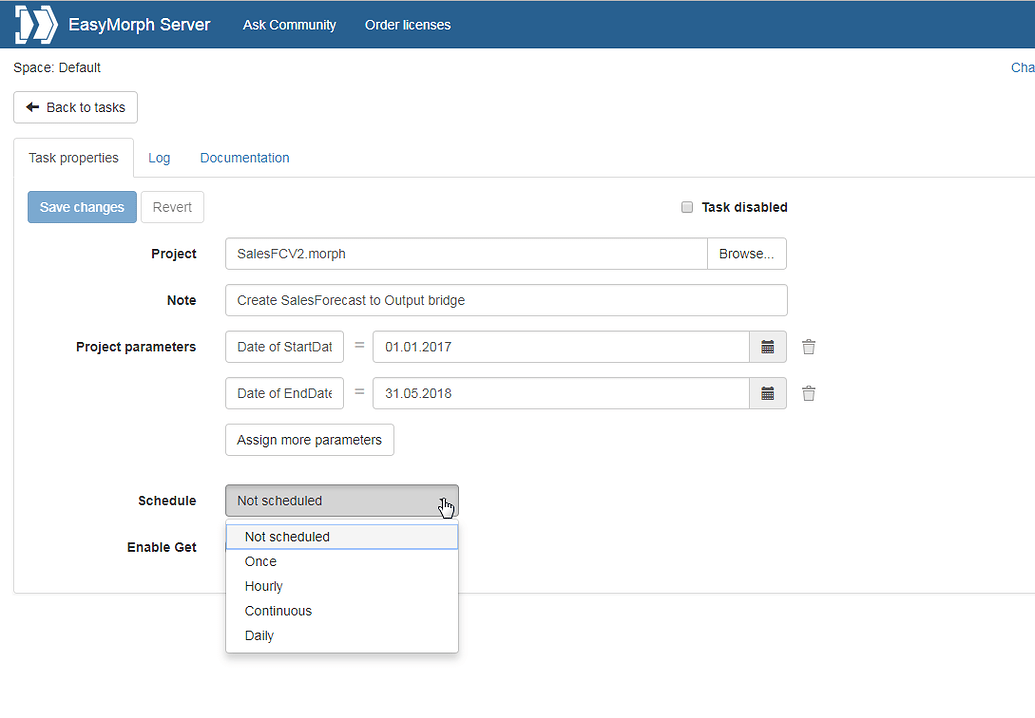Open calendar picker for Date of EndDate parameter
1035x718 pixels.
[x=767, y=393]
